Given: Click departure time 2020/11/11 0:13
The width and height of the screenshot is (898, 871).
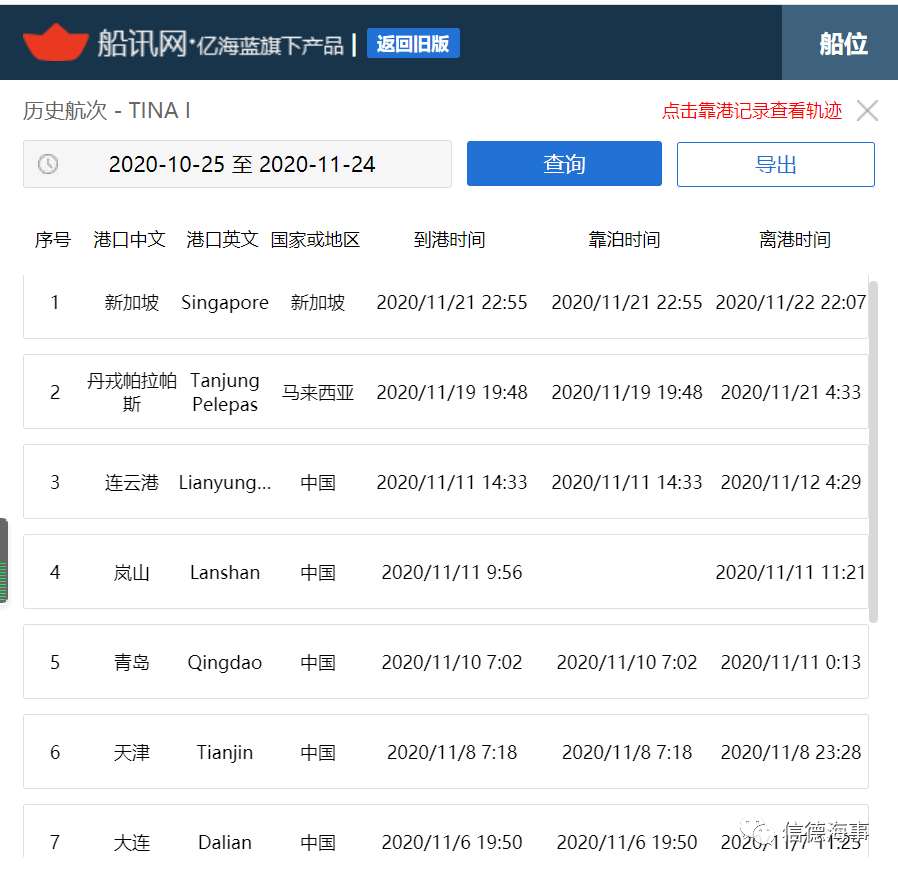Looking at the screenshot, I should tap(791, 662).
